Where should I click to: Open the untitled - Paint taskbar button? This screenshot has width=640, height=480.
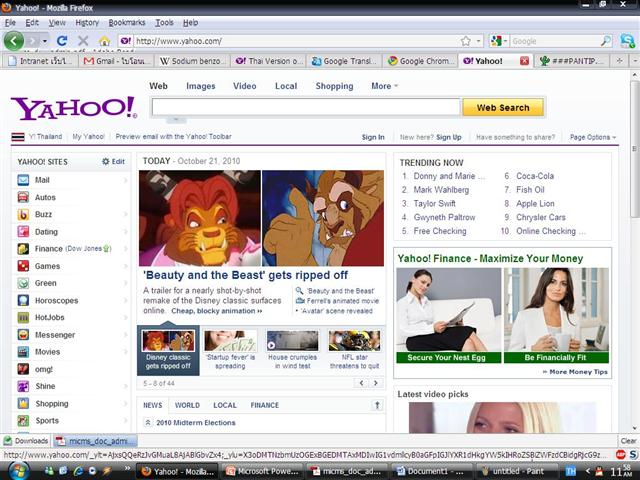point(518,471)
